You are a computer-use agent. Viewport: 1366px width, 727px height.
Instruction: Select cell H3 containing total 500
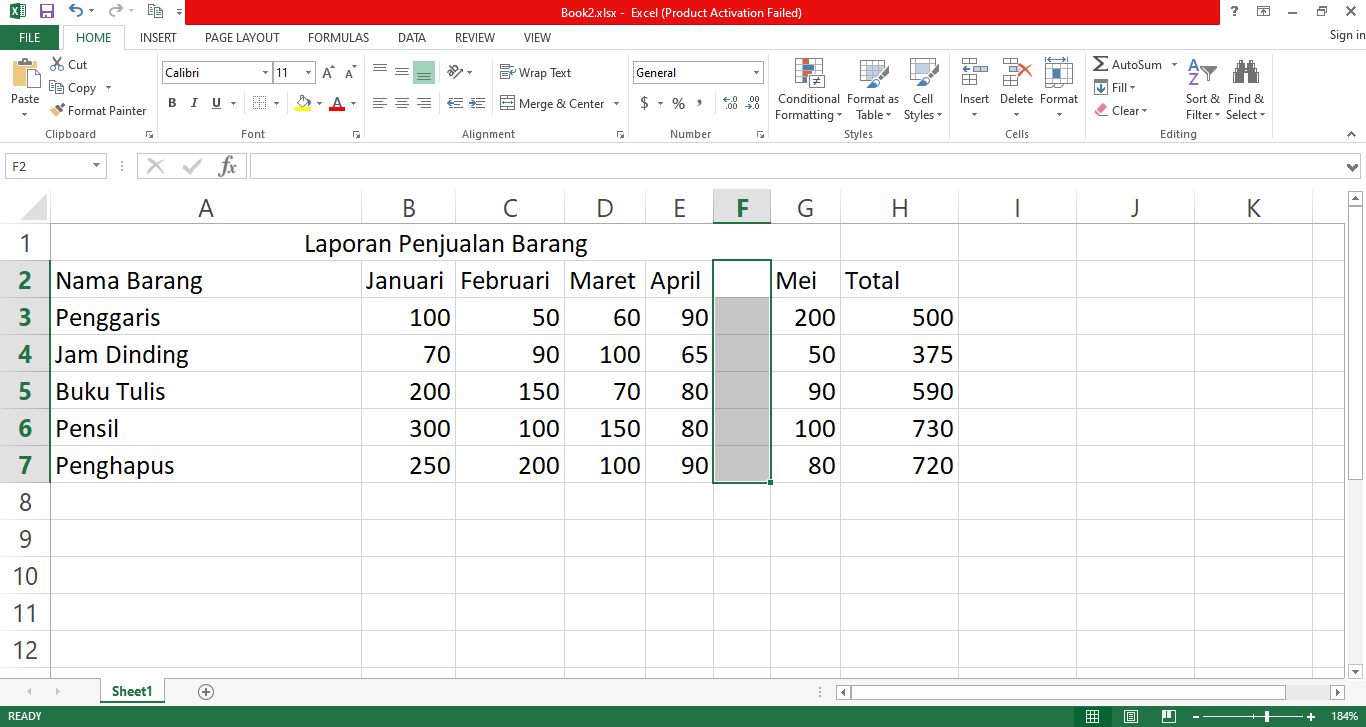(x=899, y=317)
